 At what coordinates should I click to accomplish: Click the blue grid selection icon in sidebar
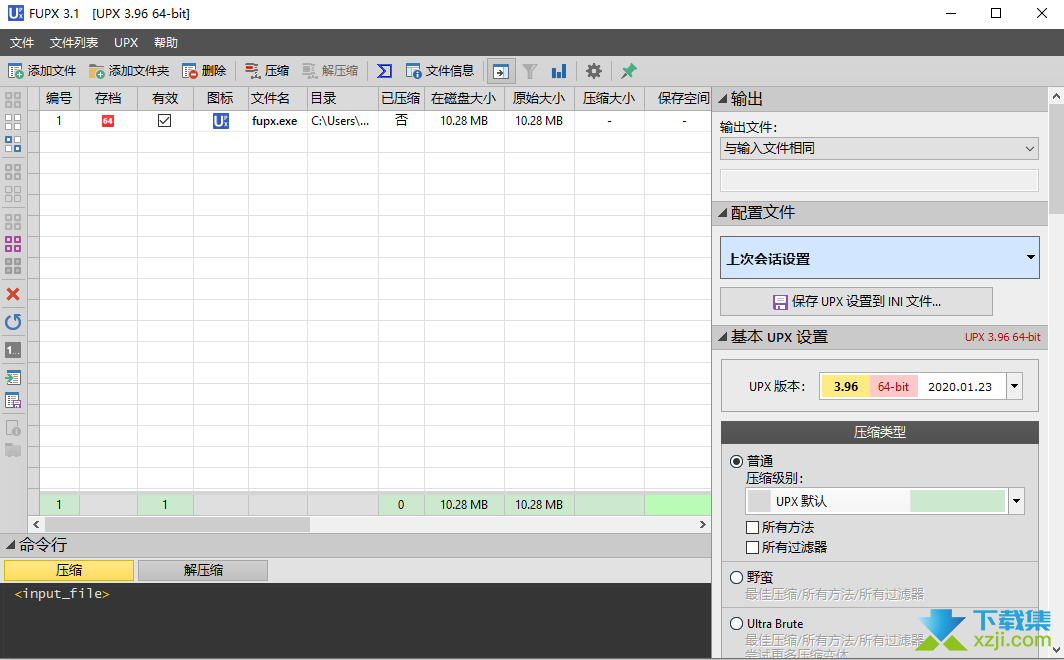tap(13, 144)
